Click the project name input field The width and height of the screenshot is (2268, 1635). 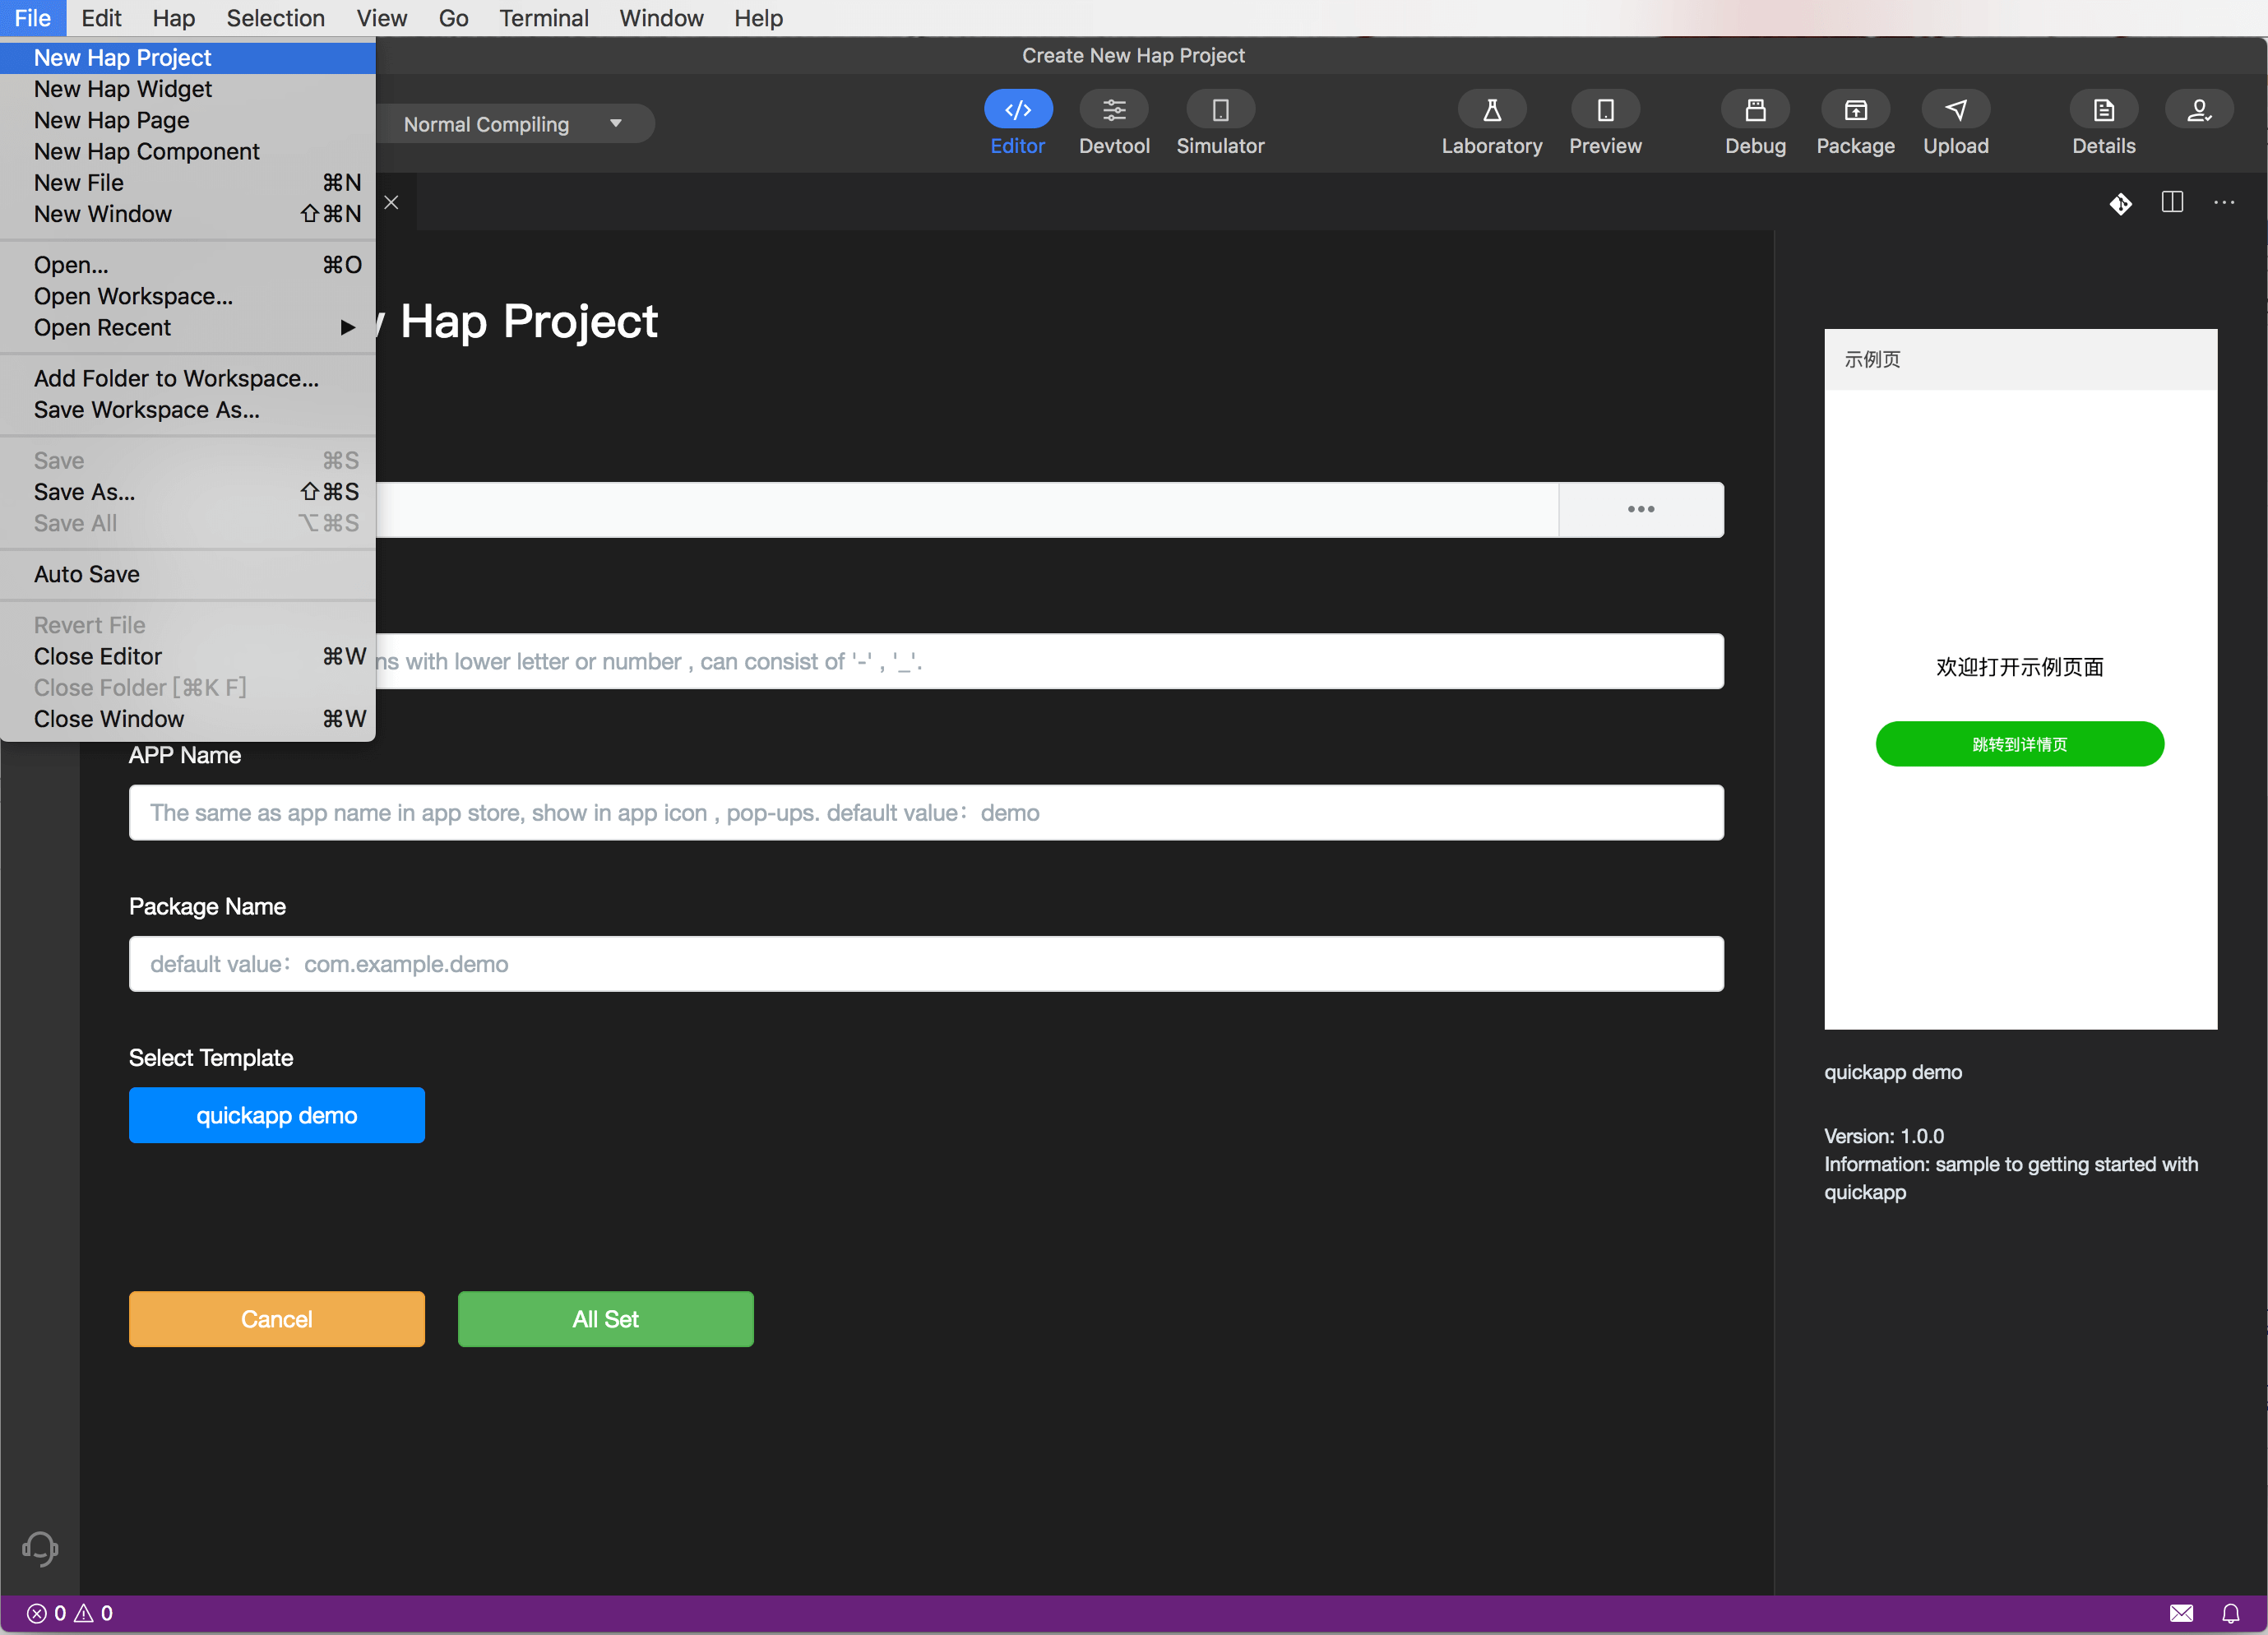[1049, 661]
